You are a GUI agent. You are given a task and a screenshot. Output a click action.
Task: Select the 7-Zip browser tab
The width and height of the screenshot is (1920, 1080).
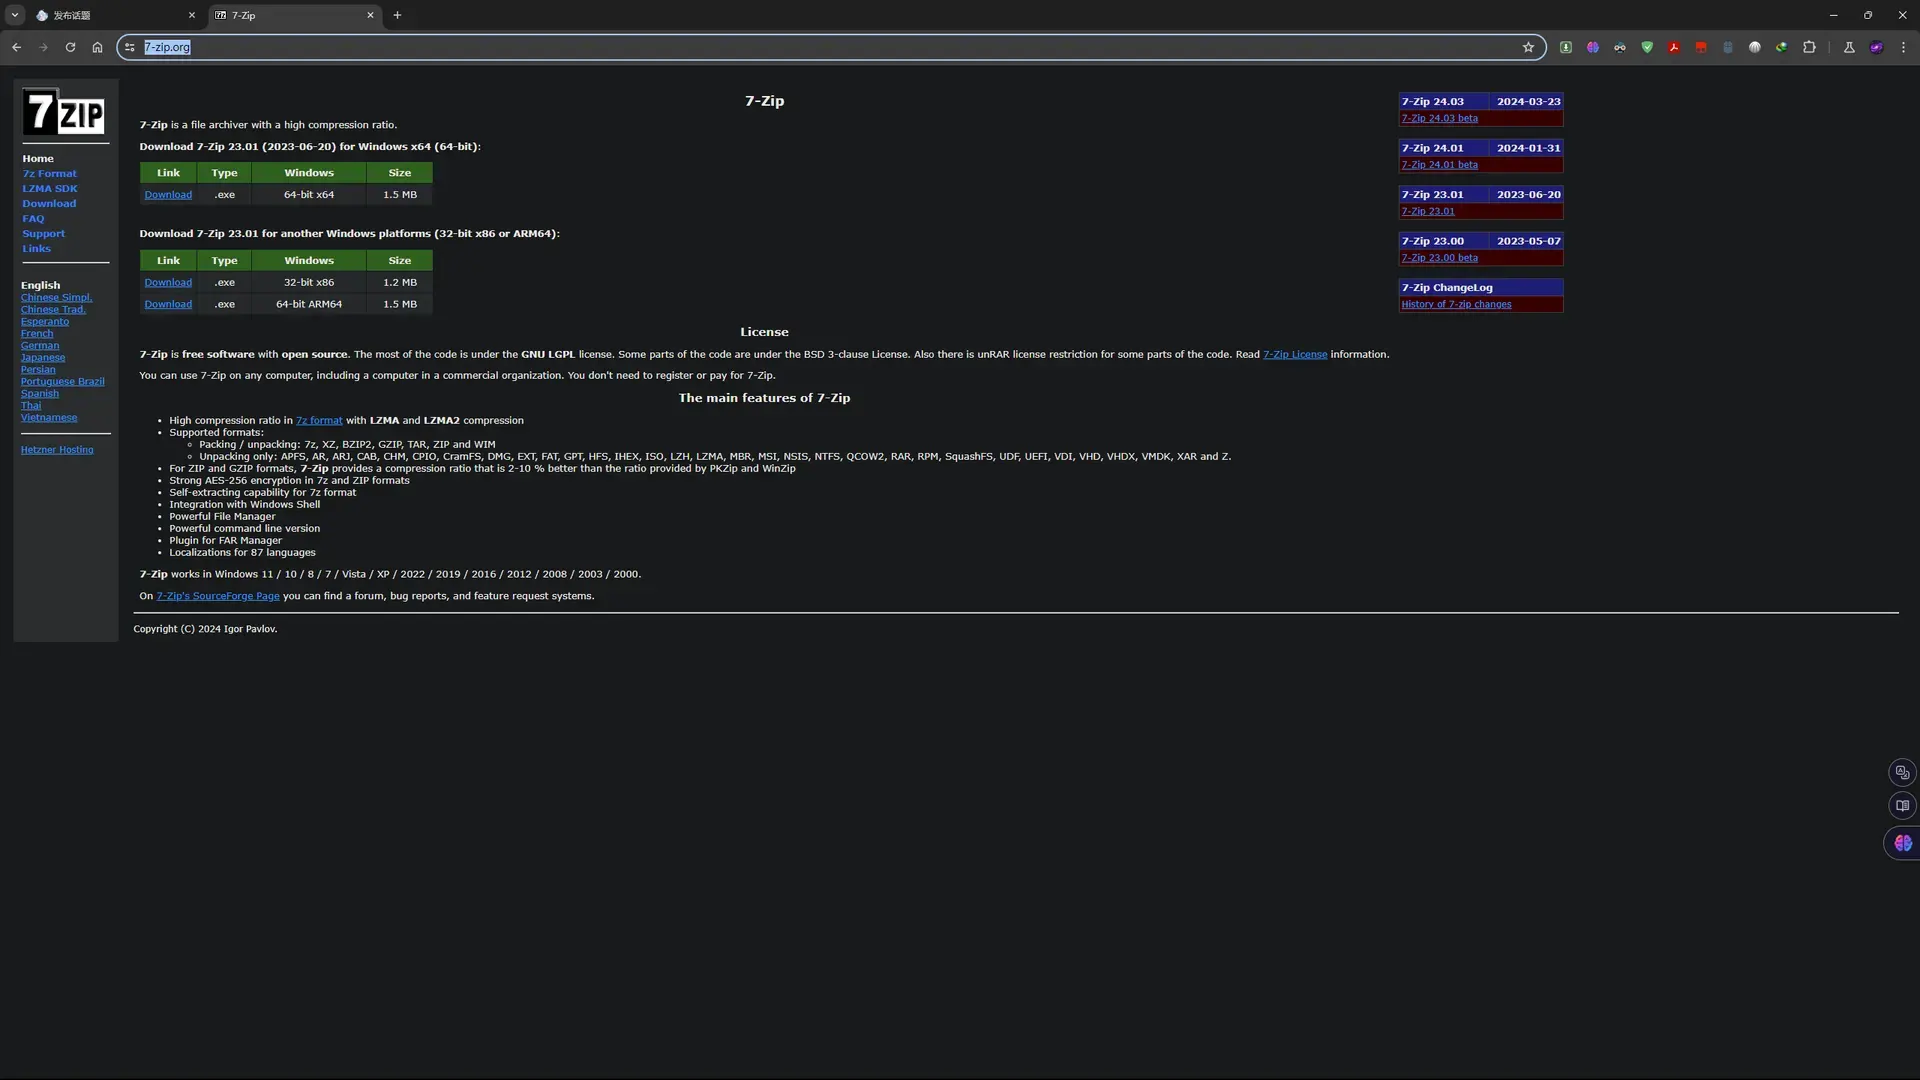(x=295, y=15)
